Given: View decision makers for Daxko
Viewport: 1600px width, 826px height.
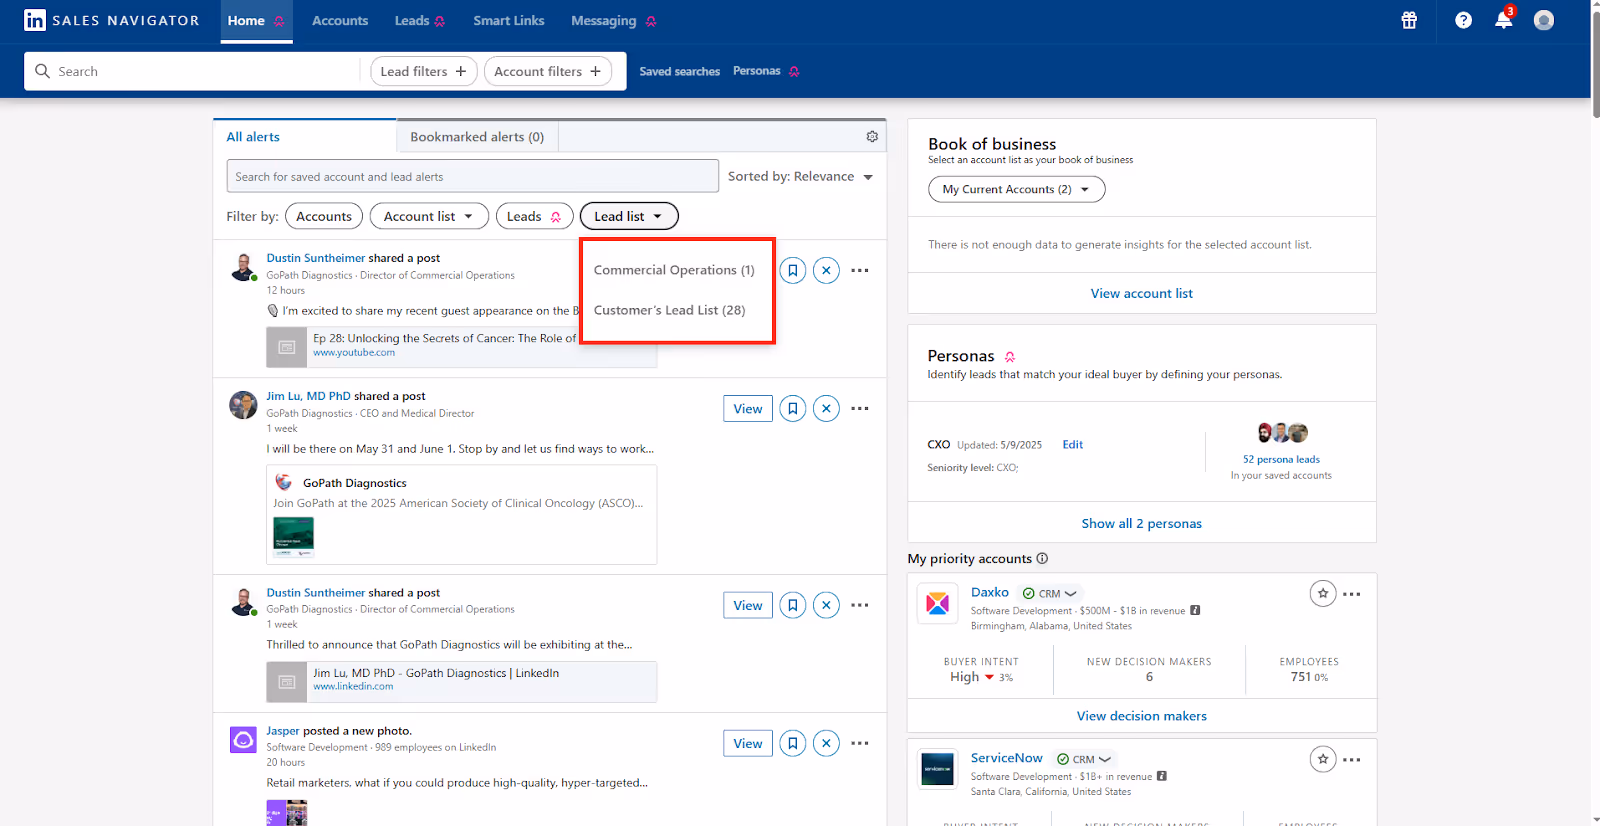Looking at the screenshot, I should [1141, 716].
